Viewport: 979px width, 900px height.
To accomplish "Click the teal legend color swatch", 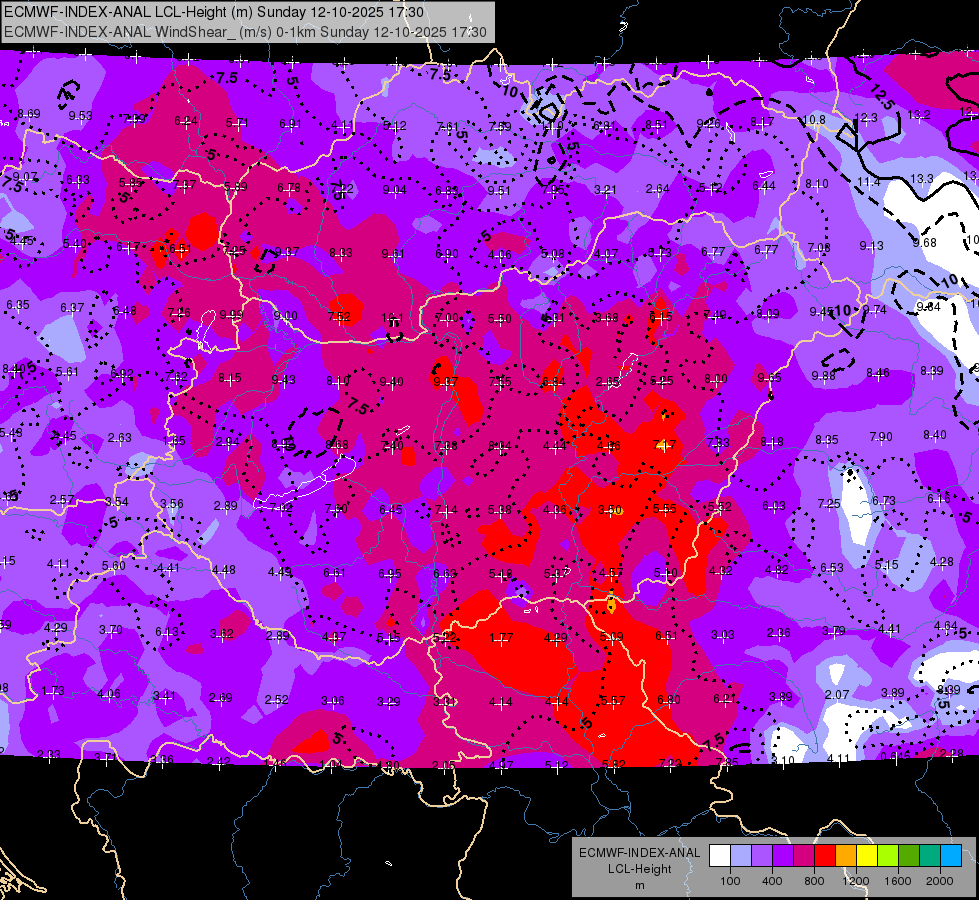I will [930, 856].
